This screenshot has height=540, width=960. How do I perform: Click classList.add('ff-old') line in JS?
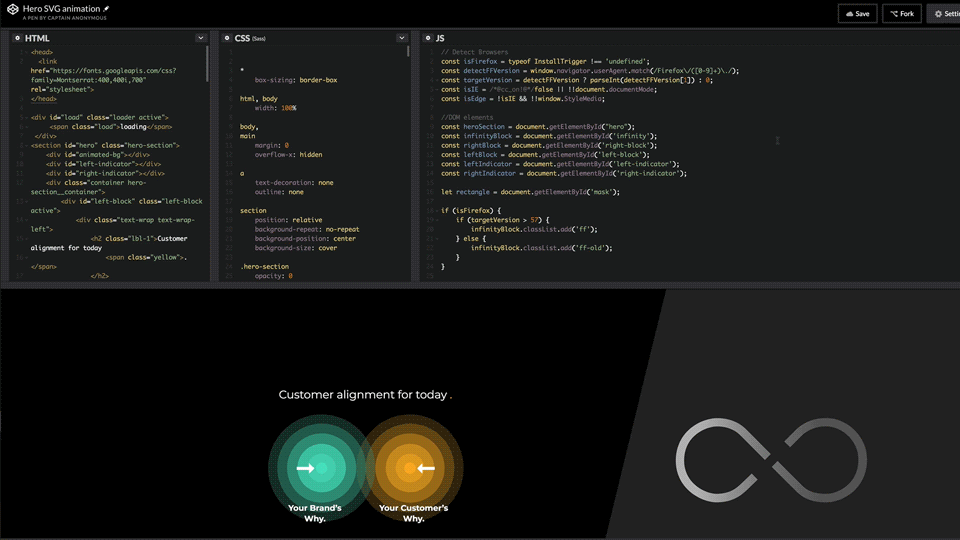click(x=541, y=248)
